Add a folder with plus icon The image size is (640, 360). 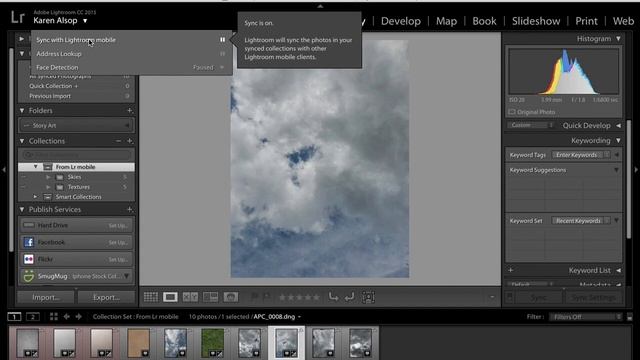pos(129,110)
